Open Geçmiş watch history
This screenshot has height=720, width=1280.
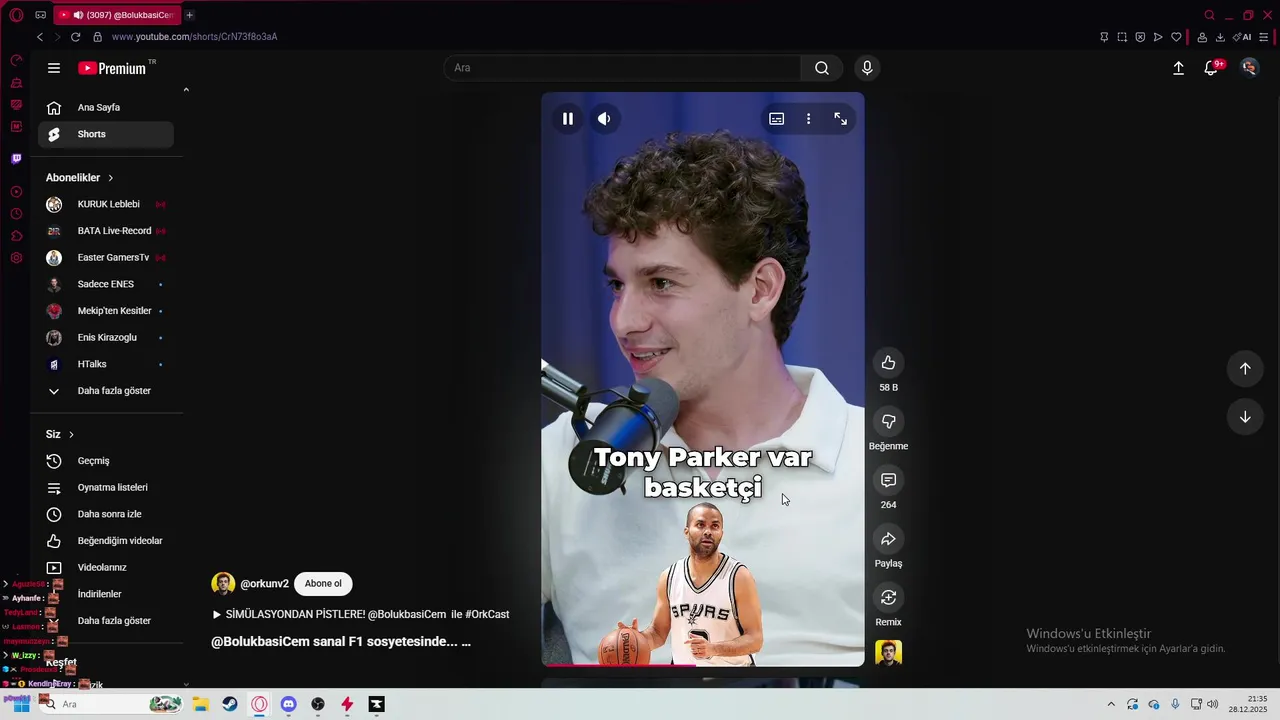[x=106, y=461]
